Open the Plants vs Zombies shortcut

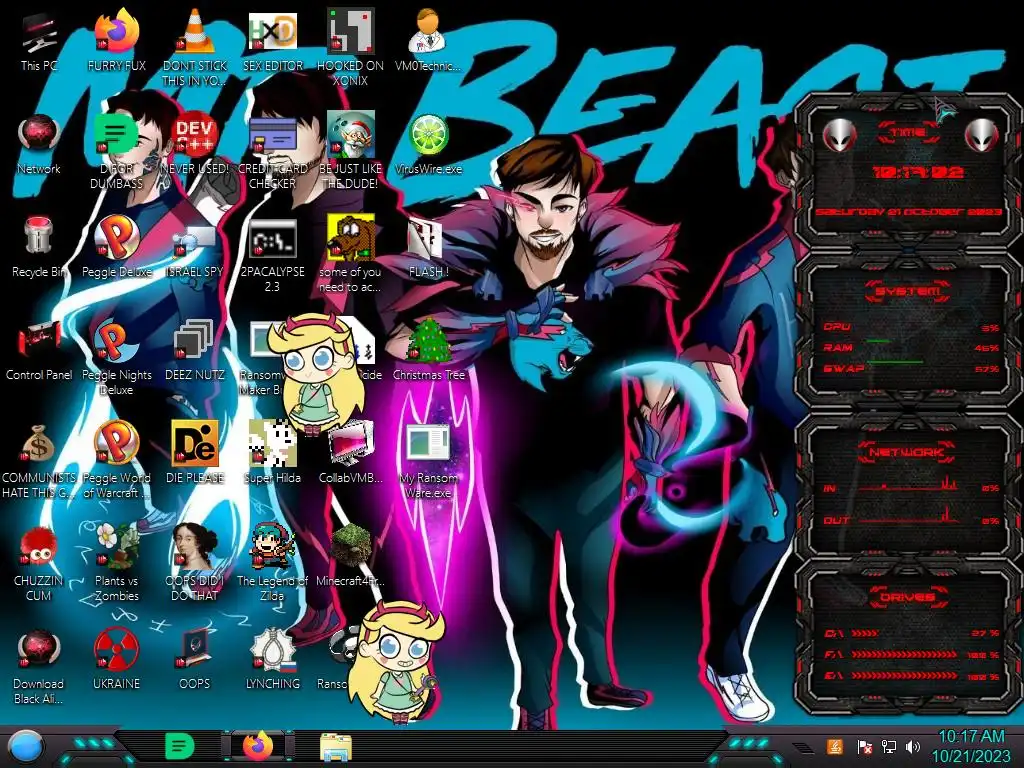click(x=116, y=562)
